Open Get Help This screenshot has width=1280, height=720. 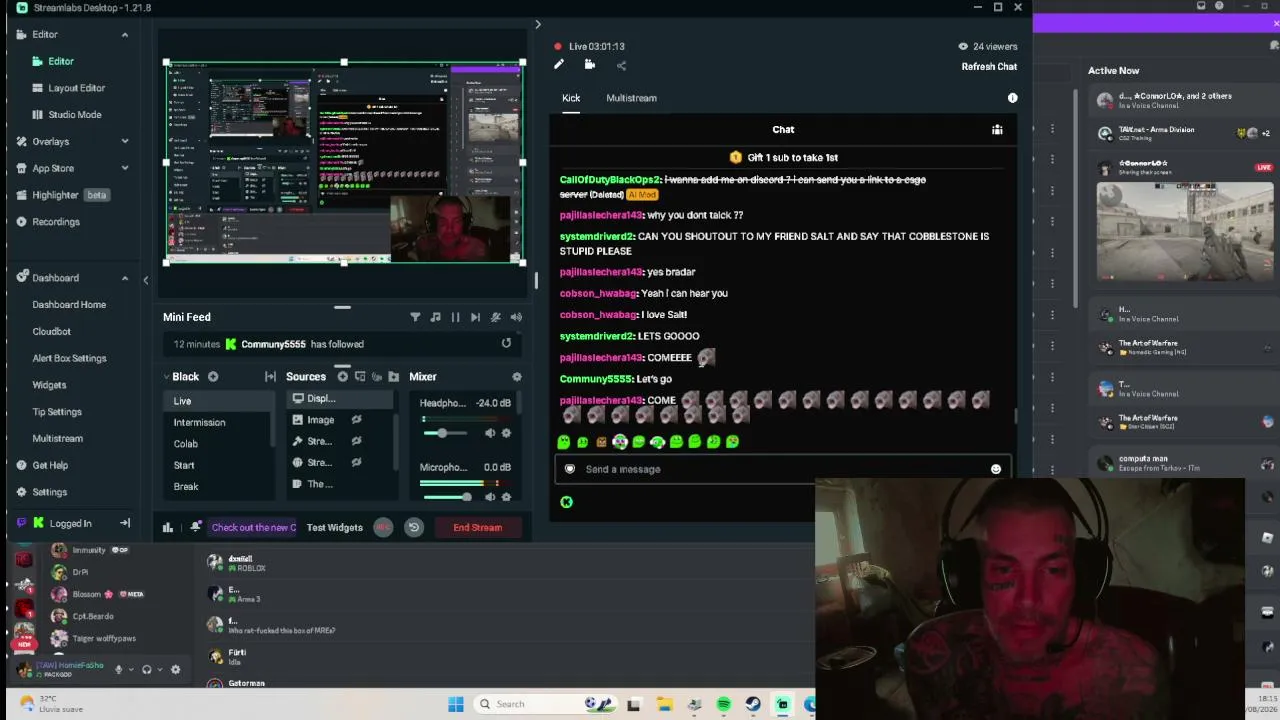pos(50,465)
